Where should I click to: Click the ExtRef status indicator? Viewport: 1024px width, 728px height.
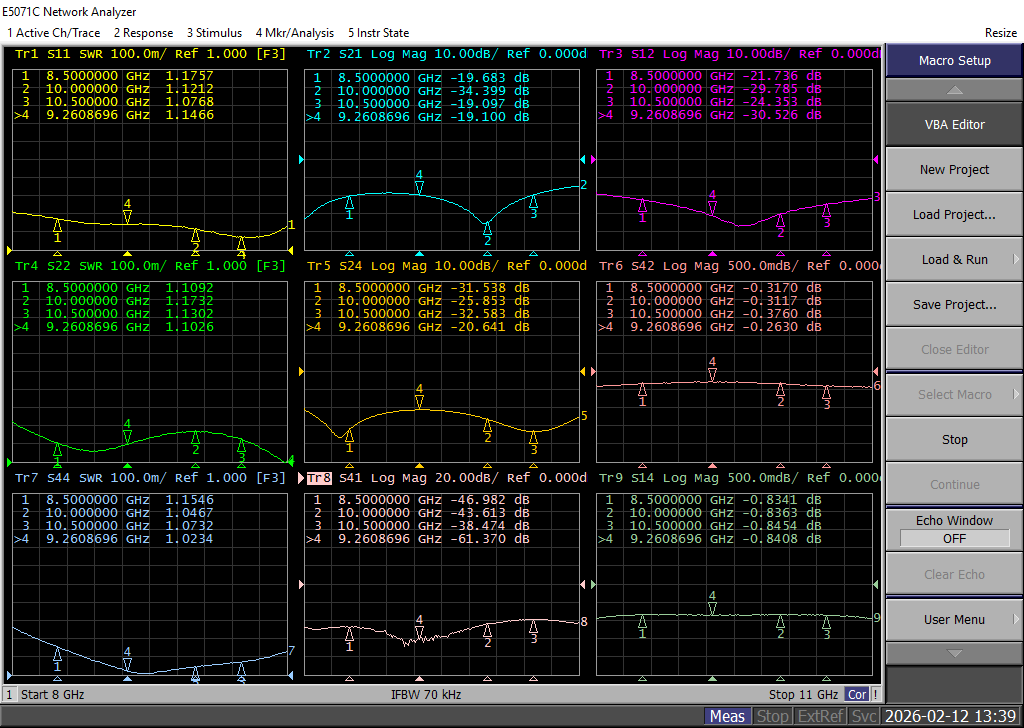(821, 716)
